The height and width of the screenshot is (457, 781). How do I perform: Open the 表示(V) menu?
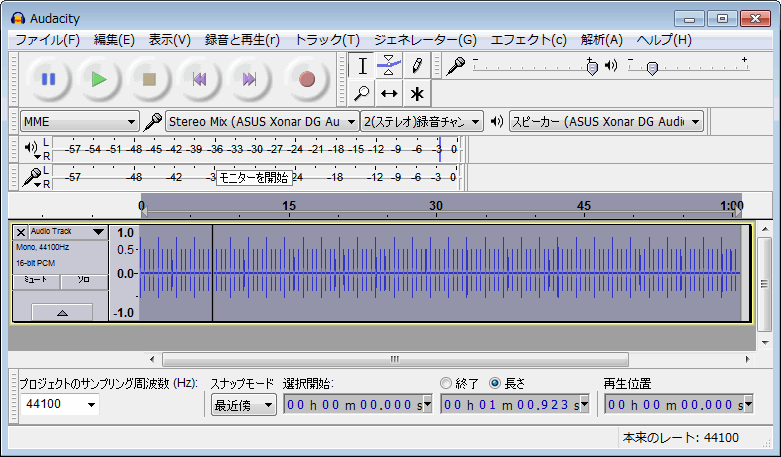click(x=169, y=40)
